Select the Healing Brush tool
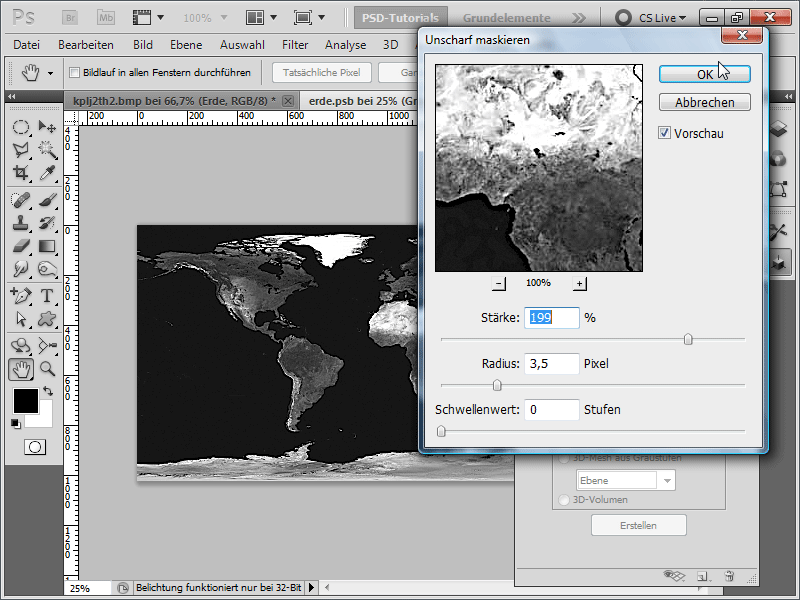This screenshot has width=800, height=600. click(x=20, y=199)
